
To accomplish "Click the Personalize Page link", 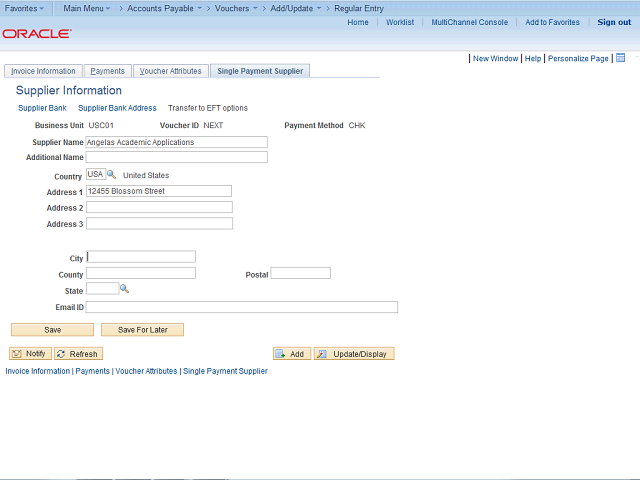I will 578,58.
